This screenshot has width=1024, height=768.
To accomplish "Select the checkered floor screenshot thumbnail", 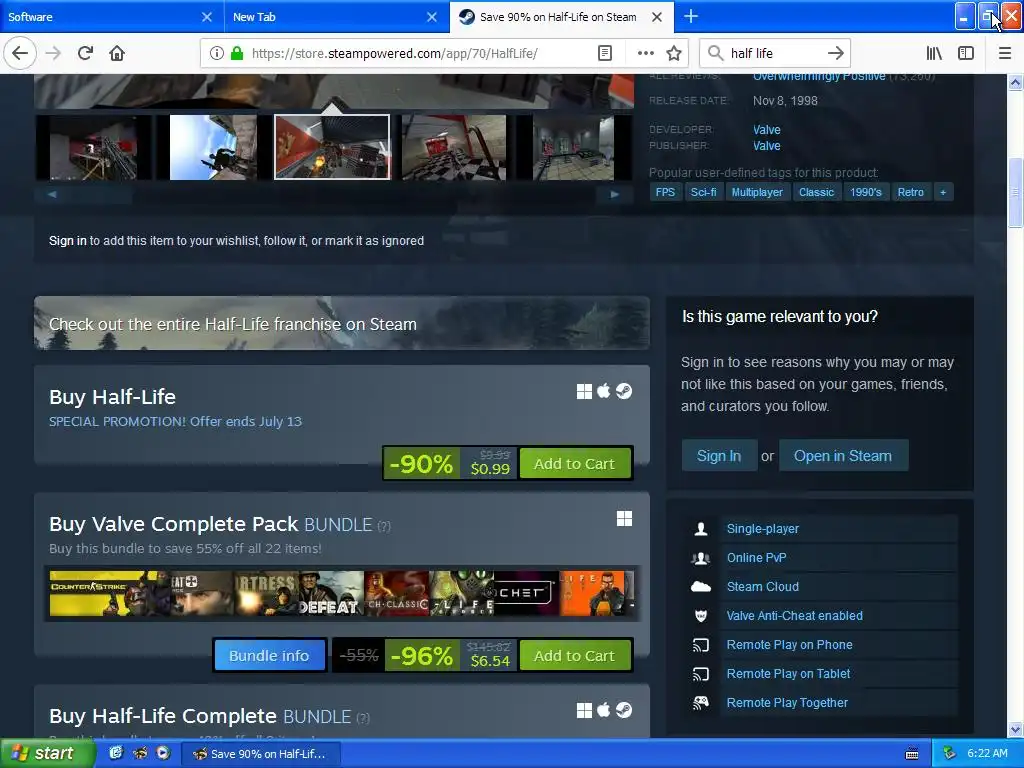I will [x=454, y=147].
